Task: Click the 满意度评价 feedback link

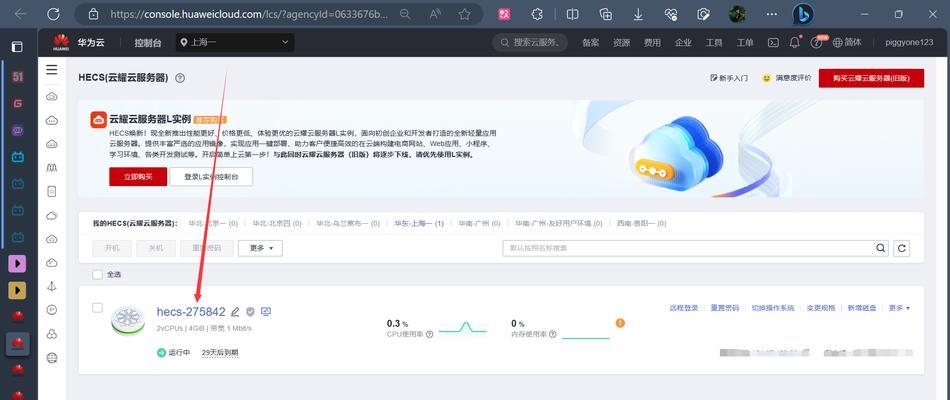Action: 786,78
